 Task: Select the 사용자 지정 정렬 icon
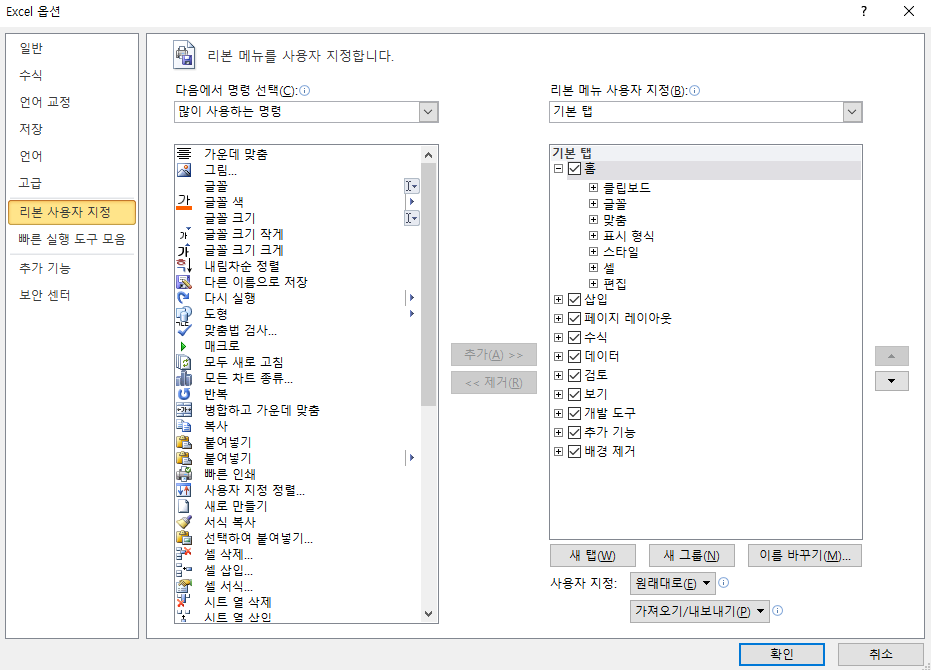184,490
